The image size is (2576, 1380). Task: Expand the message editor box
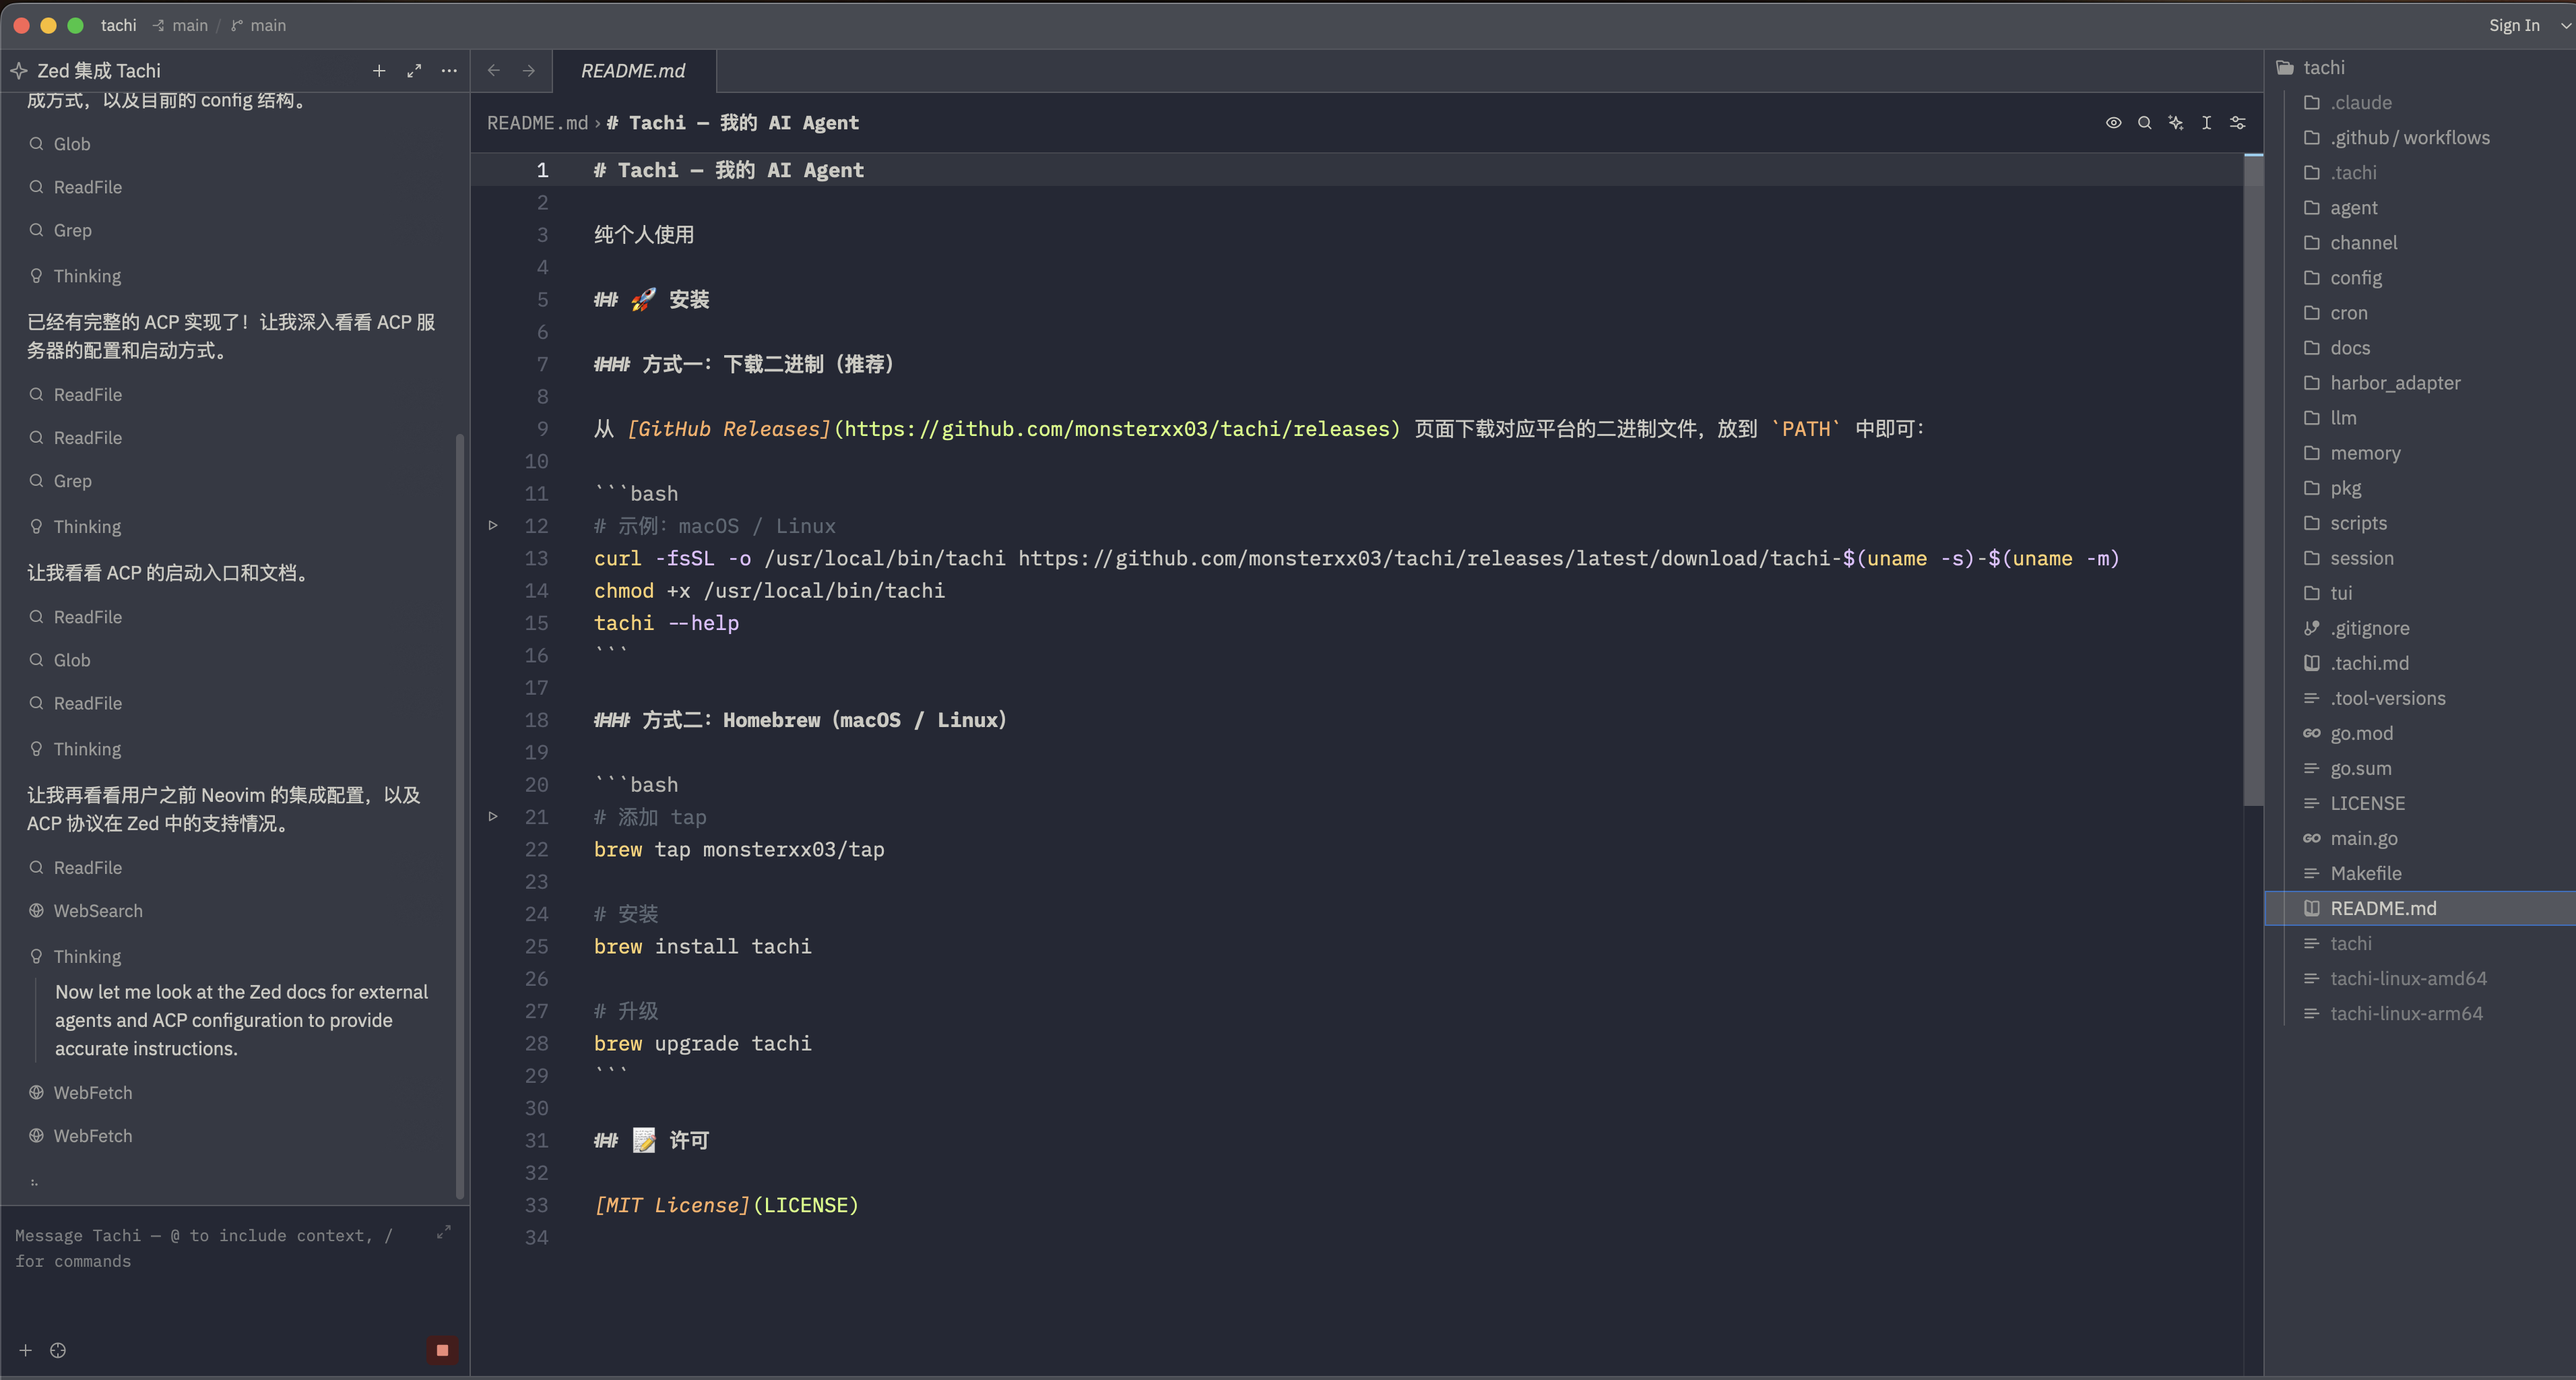[x=444, y=1233]
